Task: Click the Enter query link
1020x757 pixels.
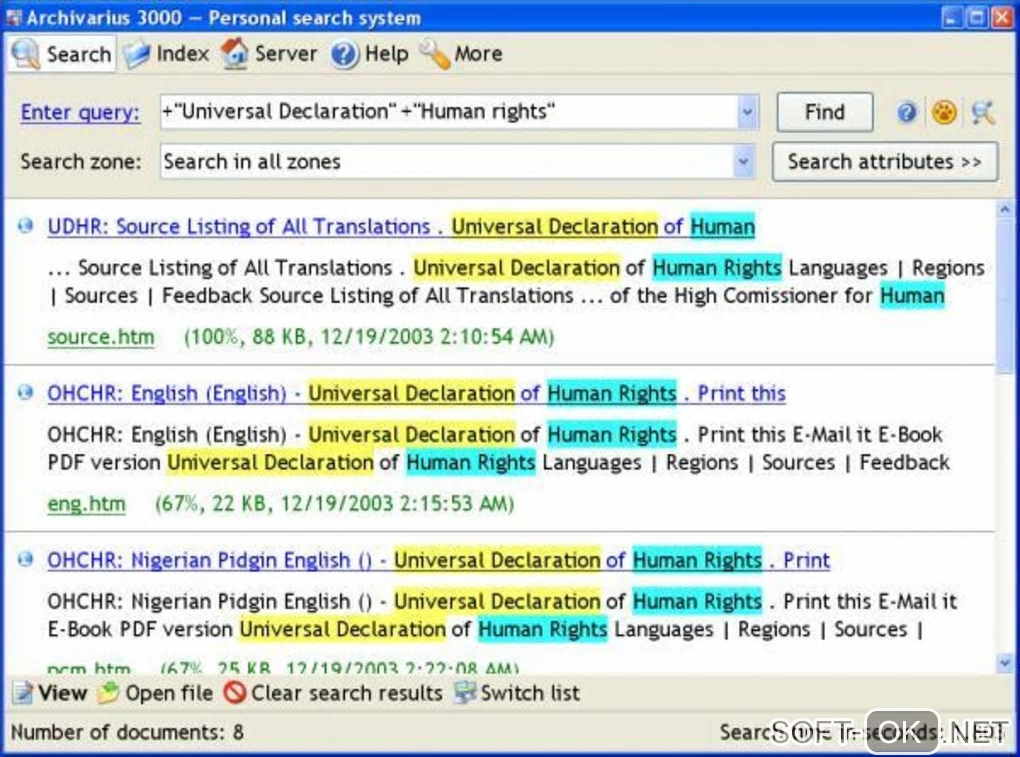Action: coord(80,112)
